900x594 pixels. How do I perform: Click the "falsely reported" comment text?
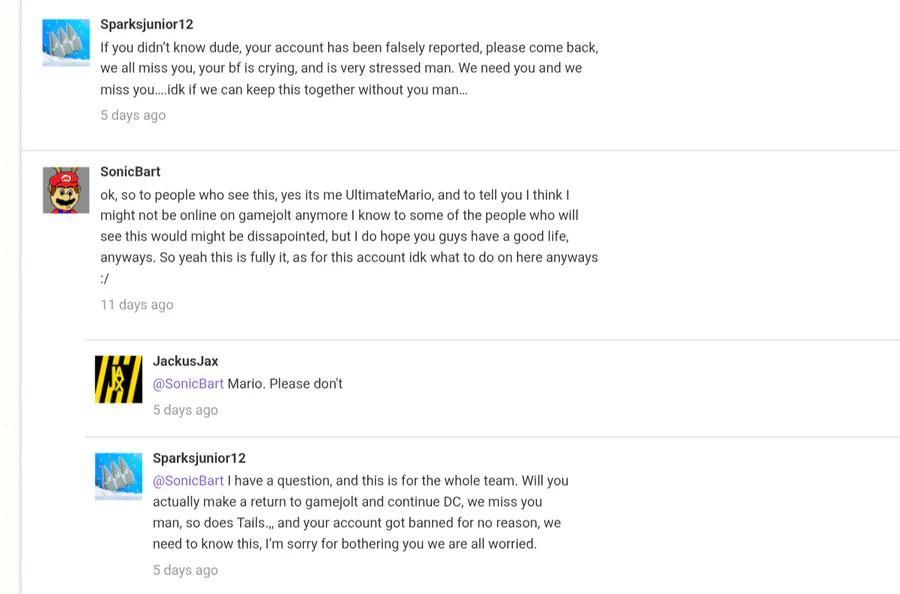(348, 47)
